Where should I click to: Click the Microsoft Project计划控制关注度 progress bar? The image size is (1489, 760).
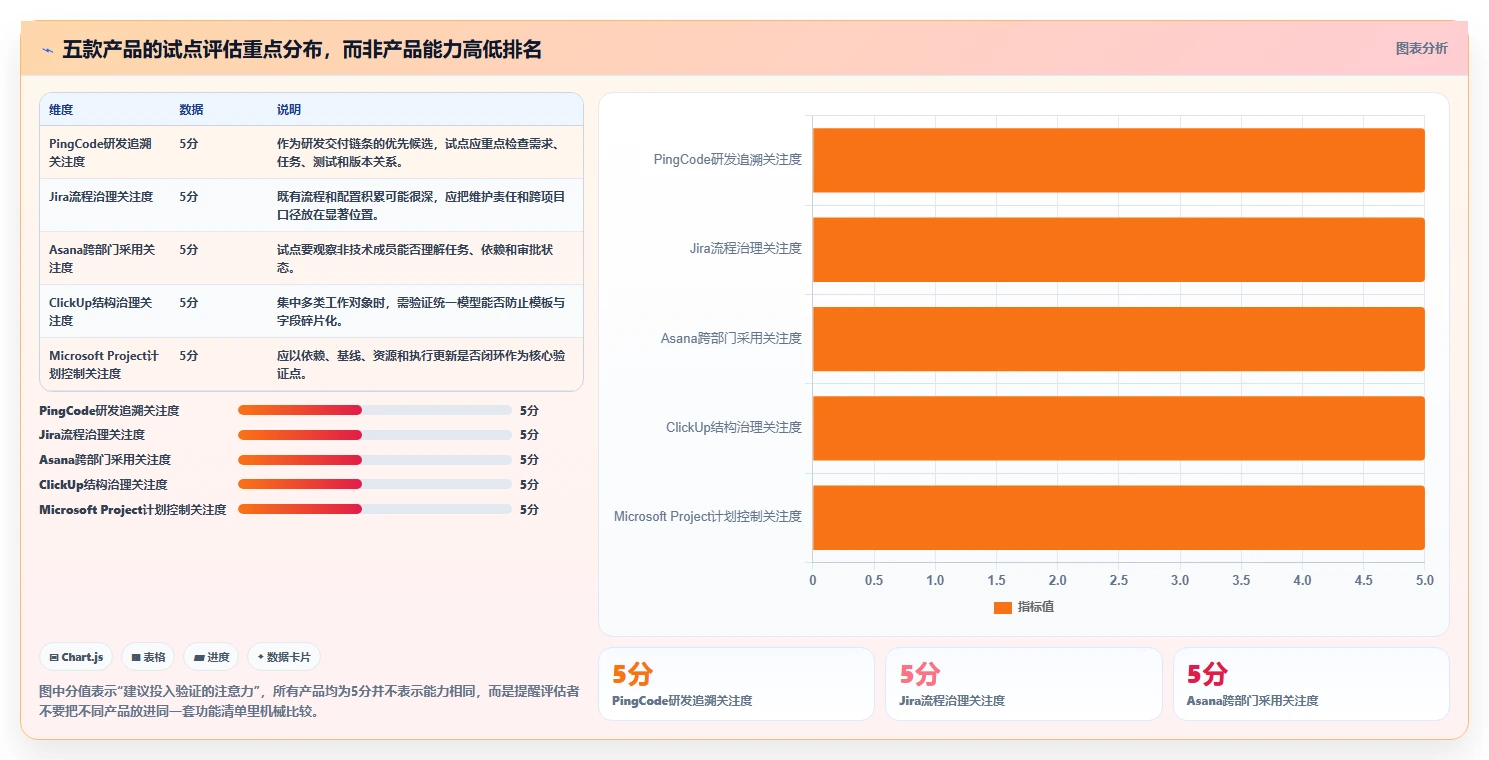(x=375, y=509)
